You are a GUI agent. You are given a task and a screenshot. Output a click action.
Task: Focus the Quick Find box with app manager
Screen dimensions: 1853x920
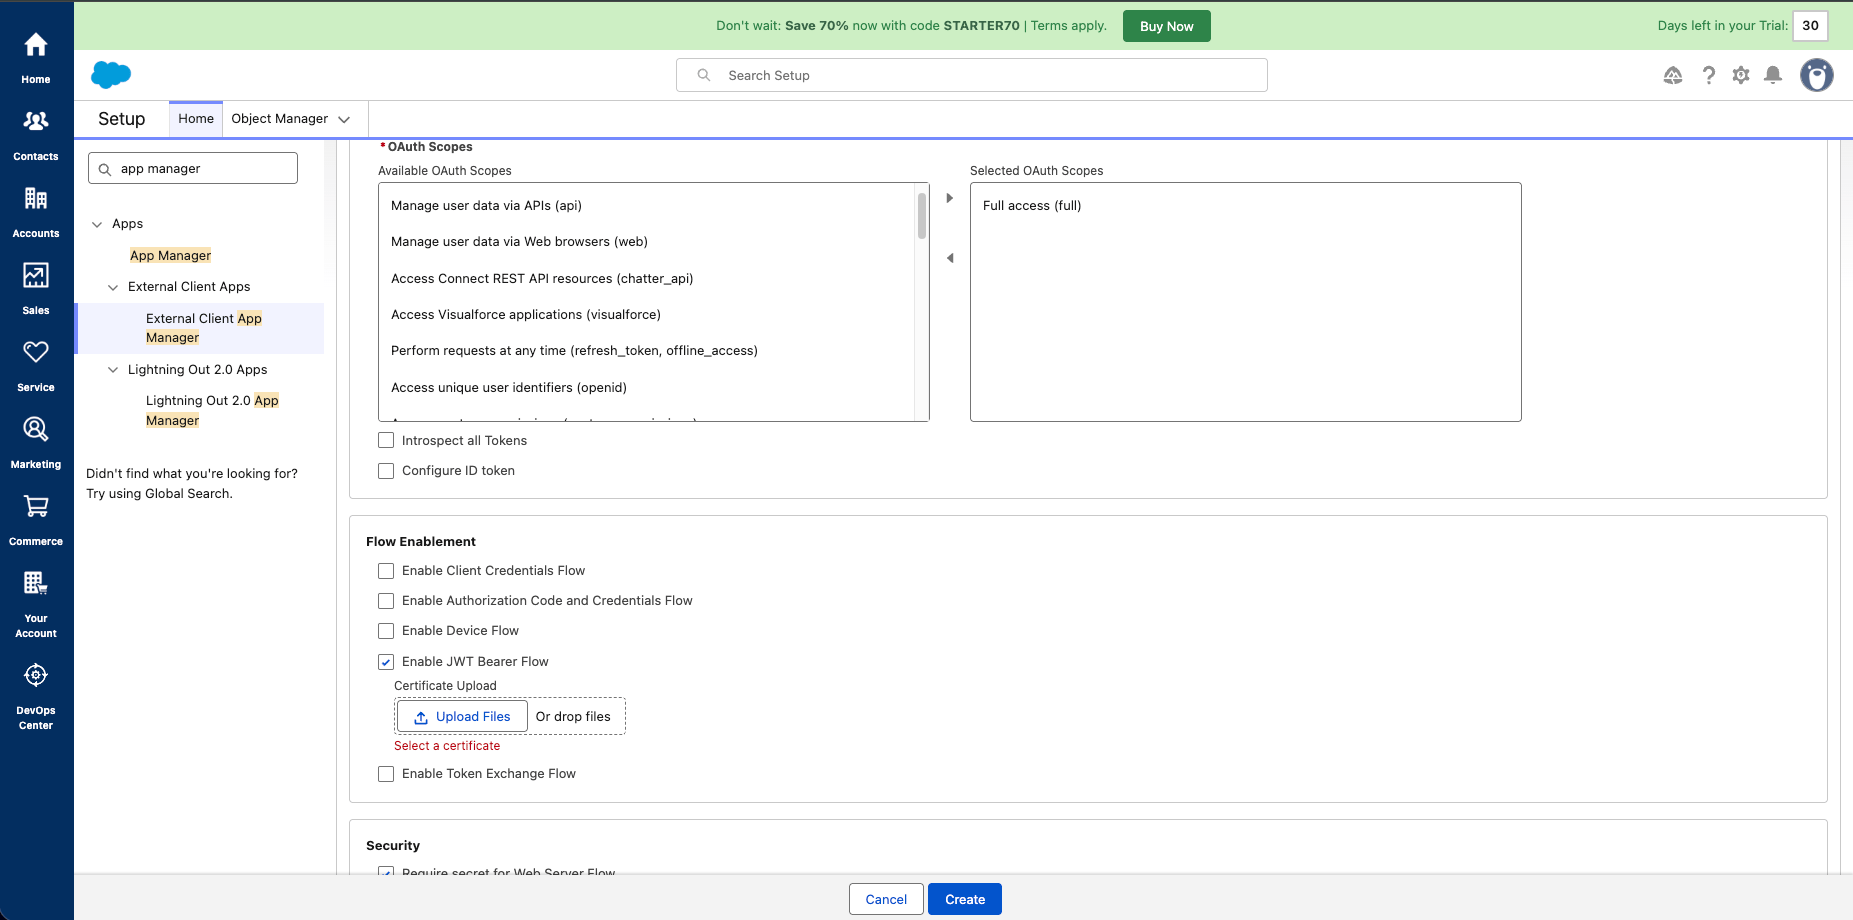pos(193,168)
